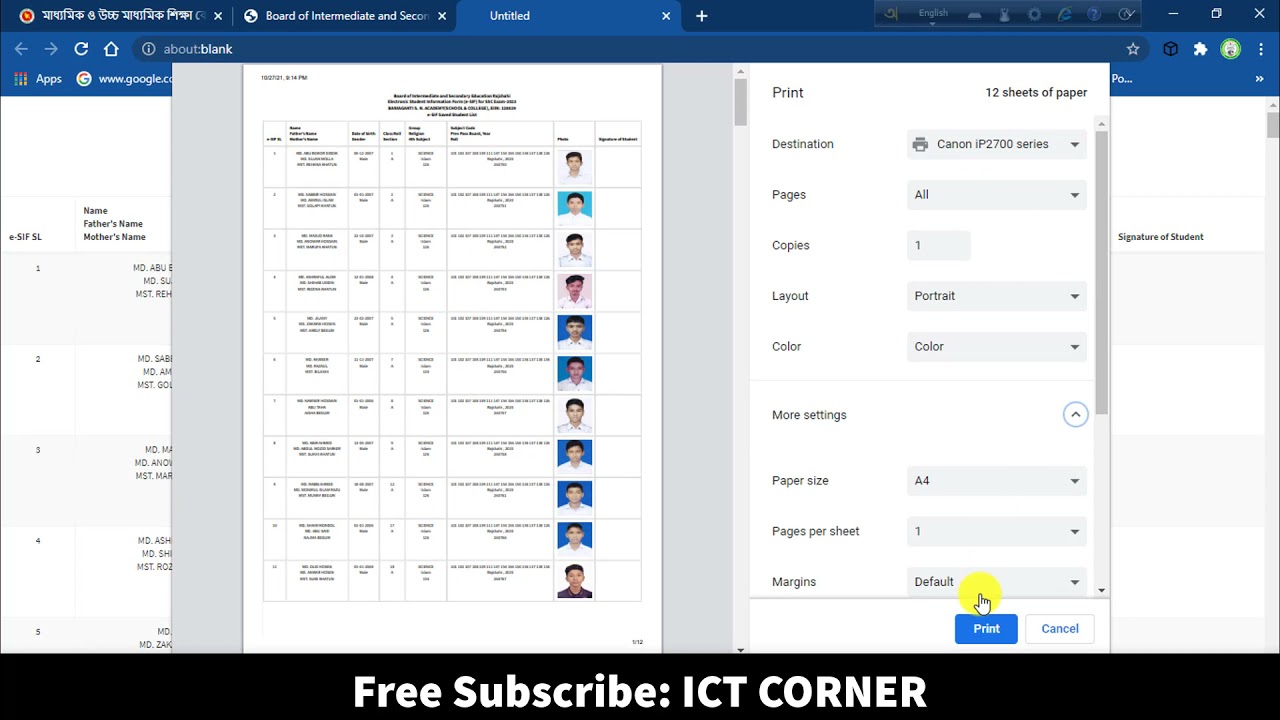This screenshot has width=1280, height=720.
Task: Cancel the print dialog
Action: pos(1060,629)
